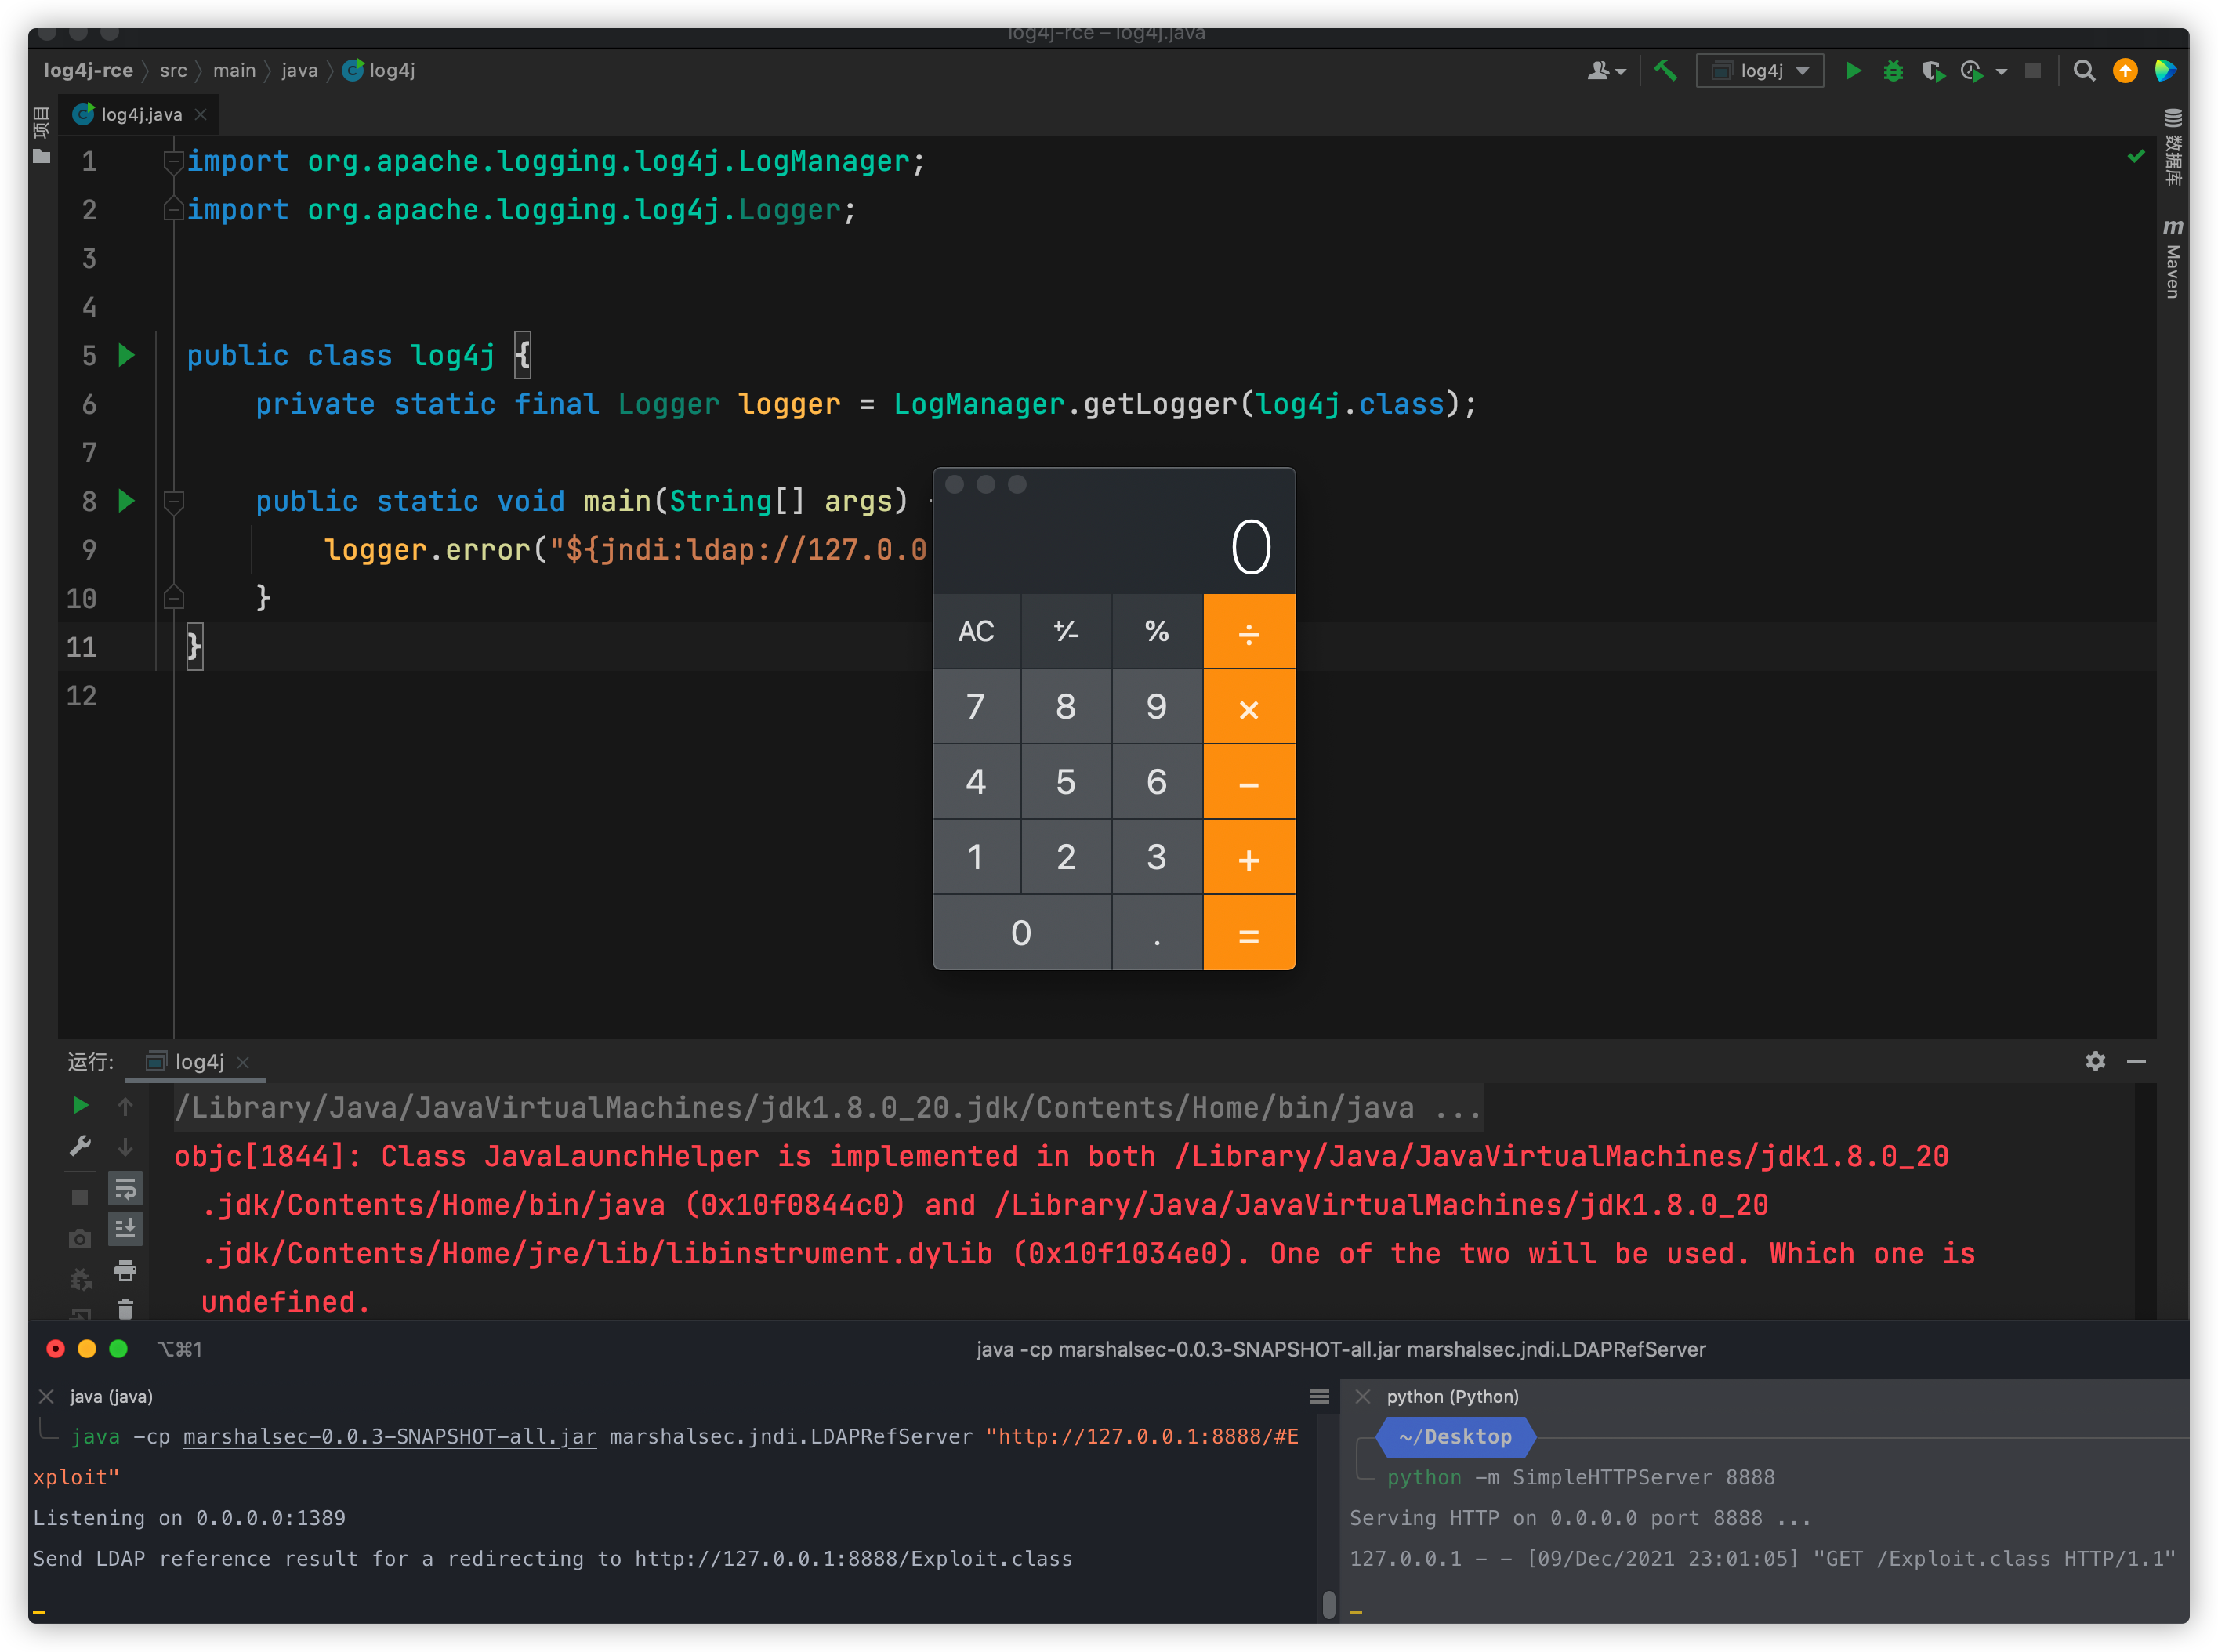Rerun the log4j application from the run panel
Screen dimensions: 2218x1652
[x=80, y=1106]
